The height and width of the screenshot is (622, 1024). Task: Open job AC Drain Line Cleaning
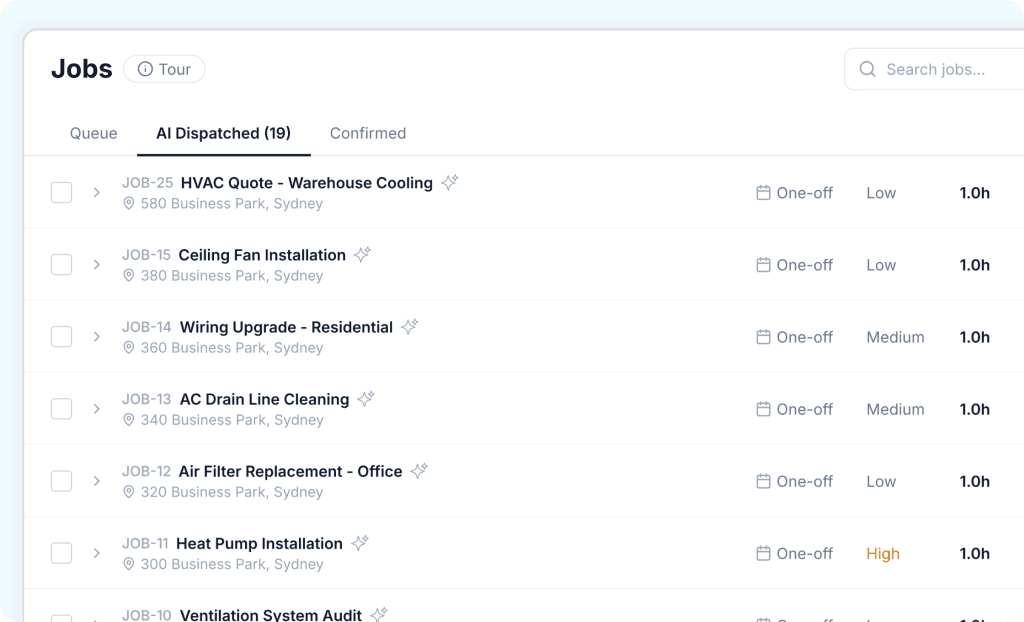tap(264, 399)
